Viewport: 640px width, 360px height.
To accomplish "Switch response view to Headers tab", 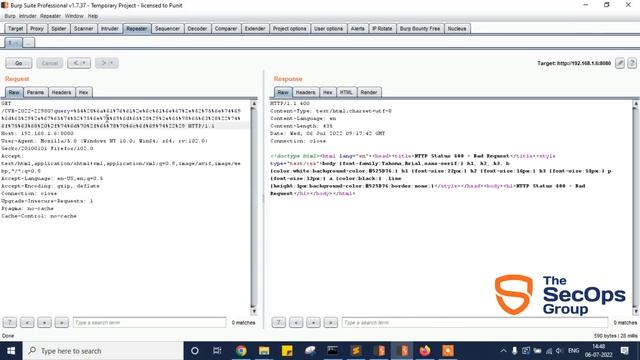I will [x=305, y=92].
